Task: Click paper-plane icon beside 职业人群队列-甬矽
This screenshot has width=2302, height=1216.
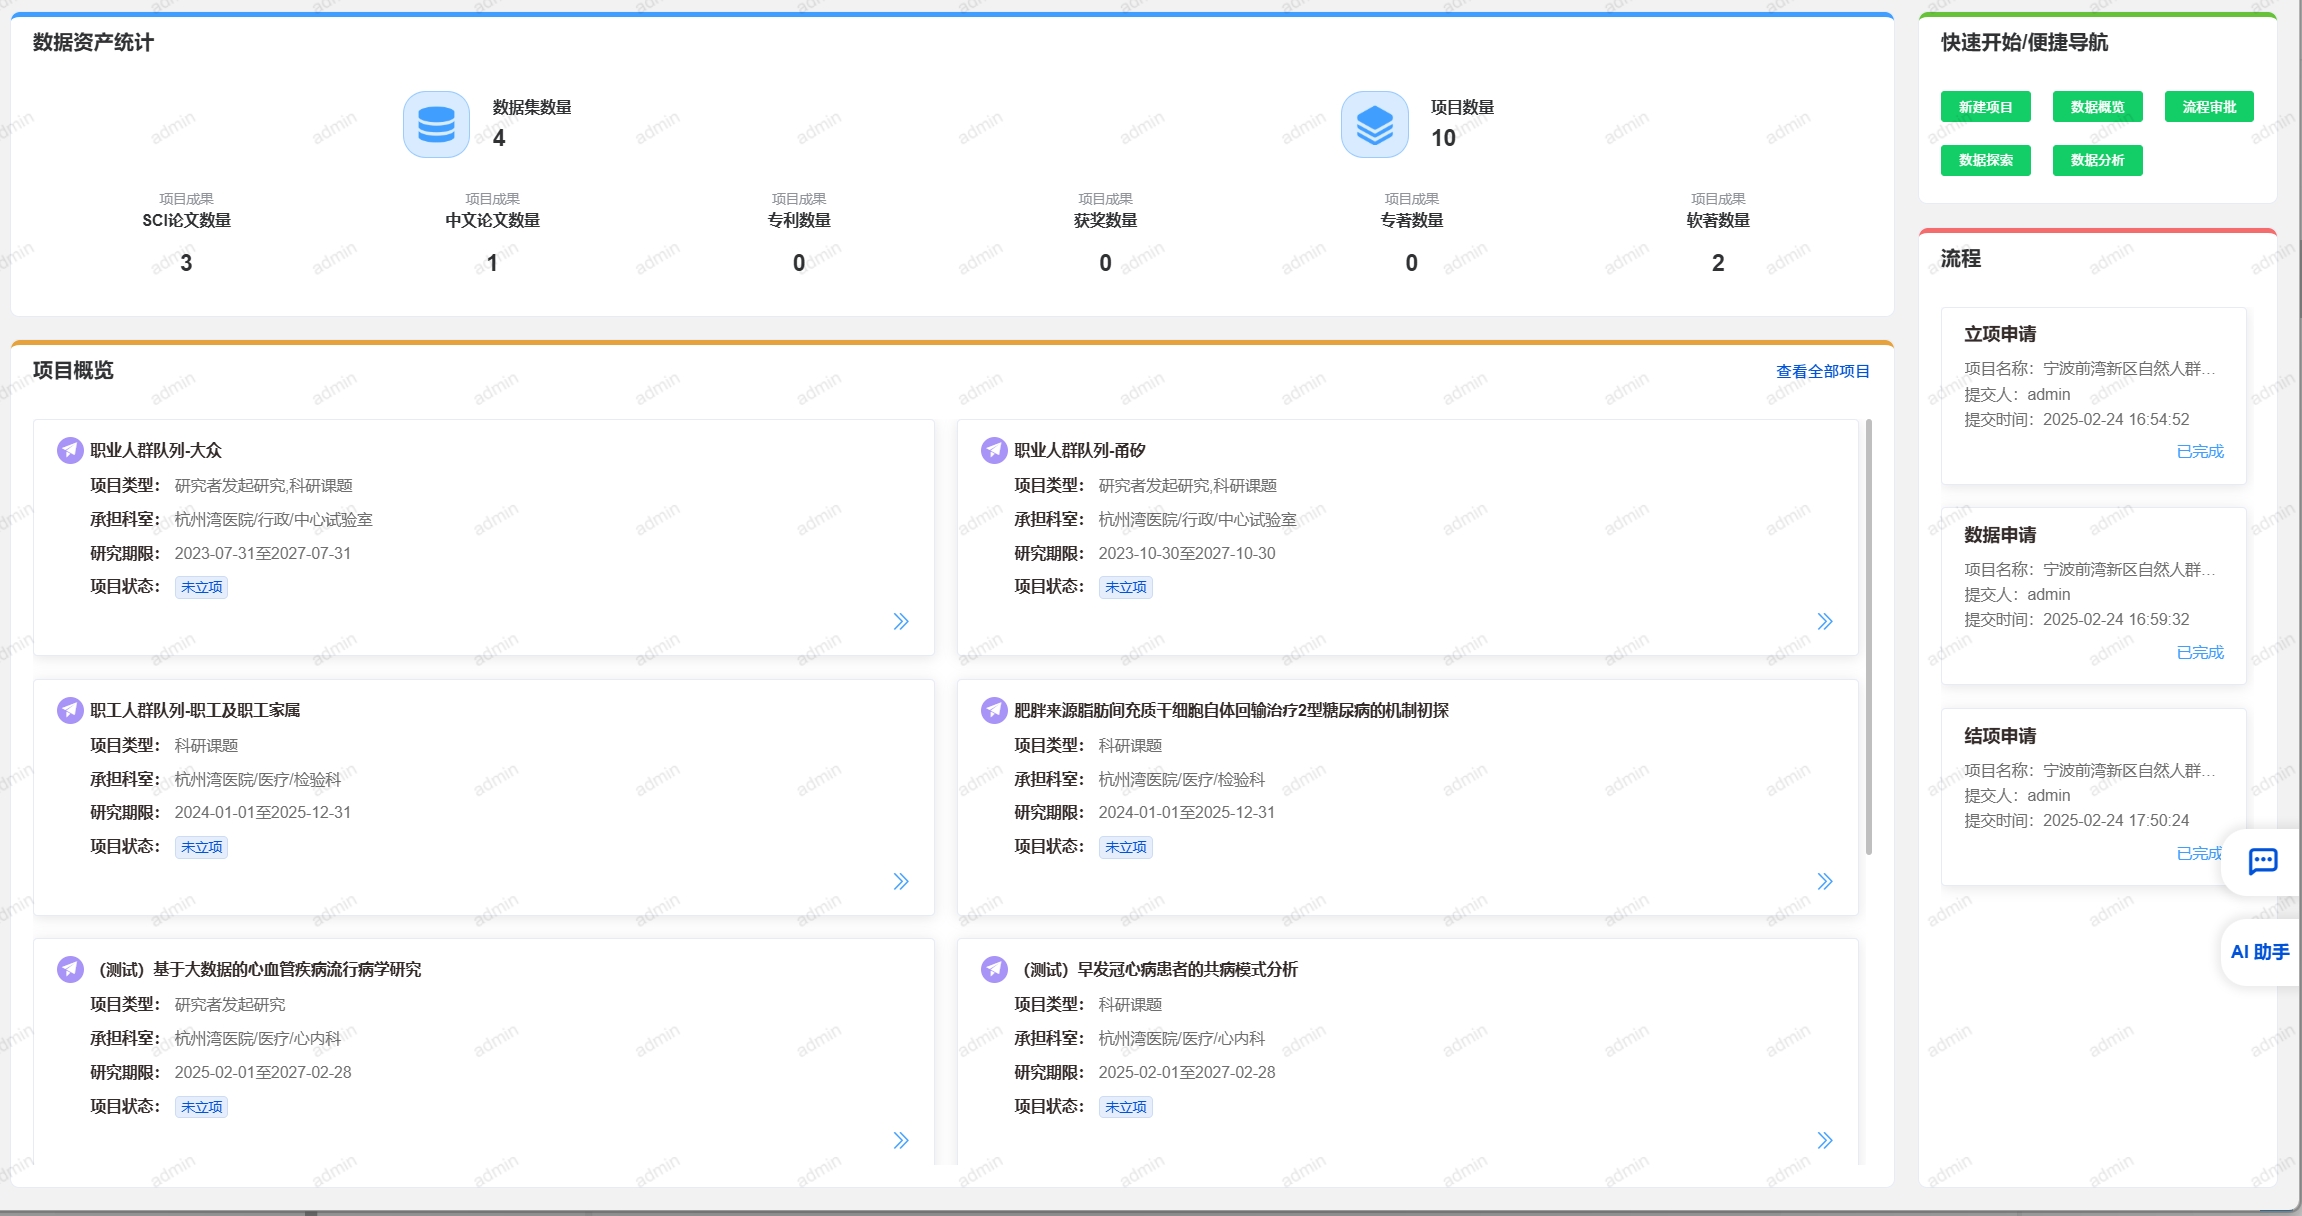Action: [x=994, y=450]
